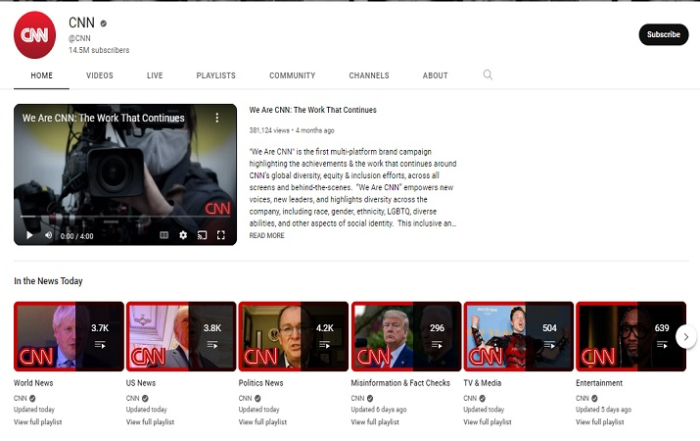This screenshot has height=441, width=700.
Task: Toggle subtitles on the featured video
Action: 164,235
